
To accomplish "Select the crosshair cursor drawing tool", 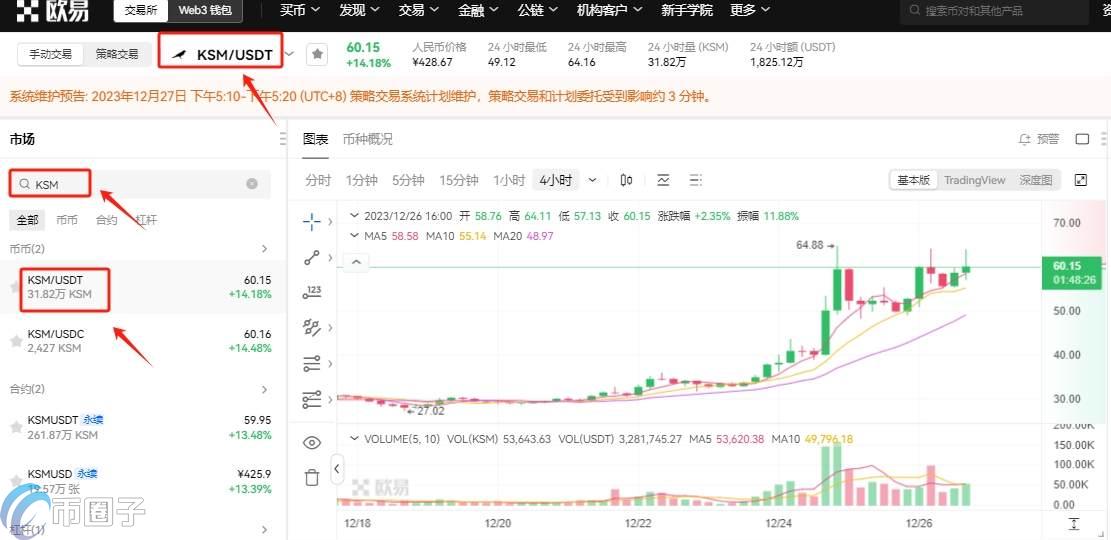I will pyautogui.click(x=312, y=221).
